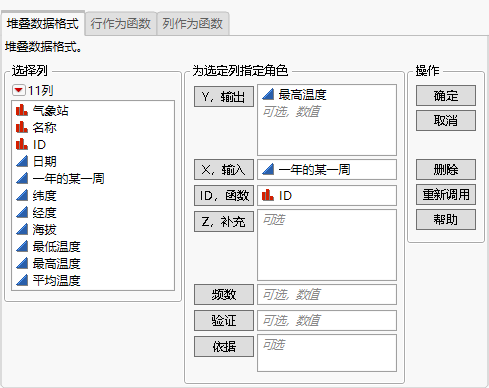Click the continuous icon next to 最低温度
489x388 pixels.
click(22, 246)
